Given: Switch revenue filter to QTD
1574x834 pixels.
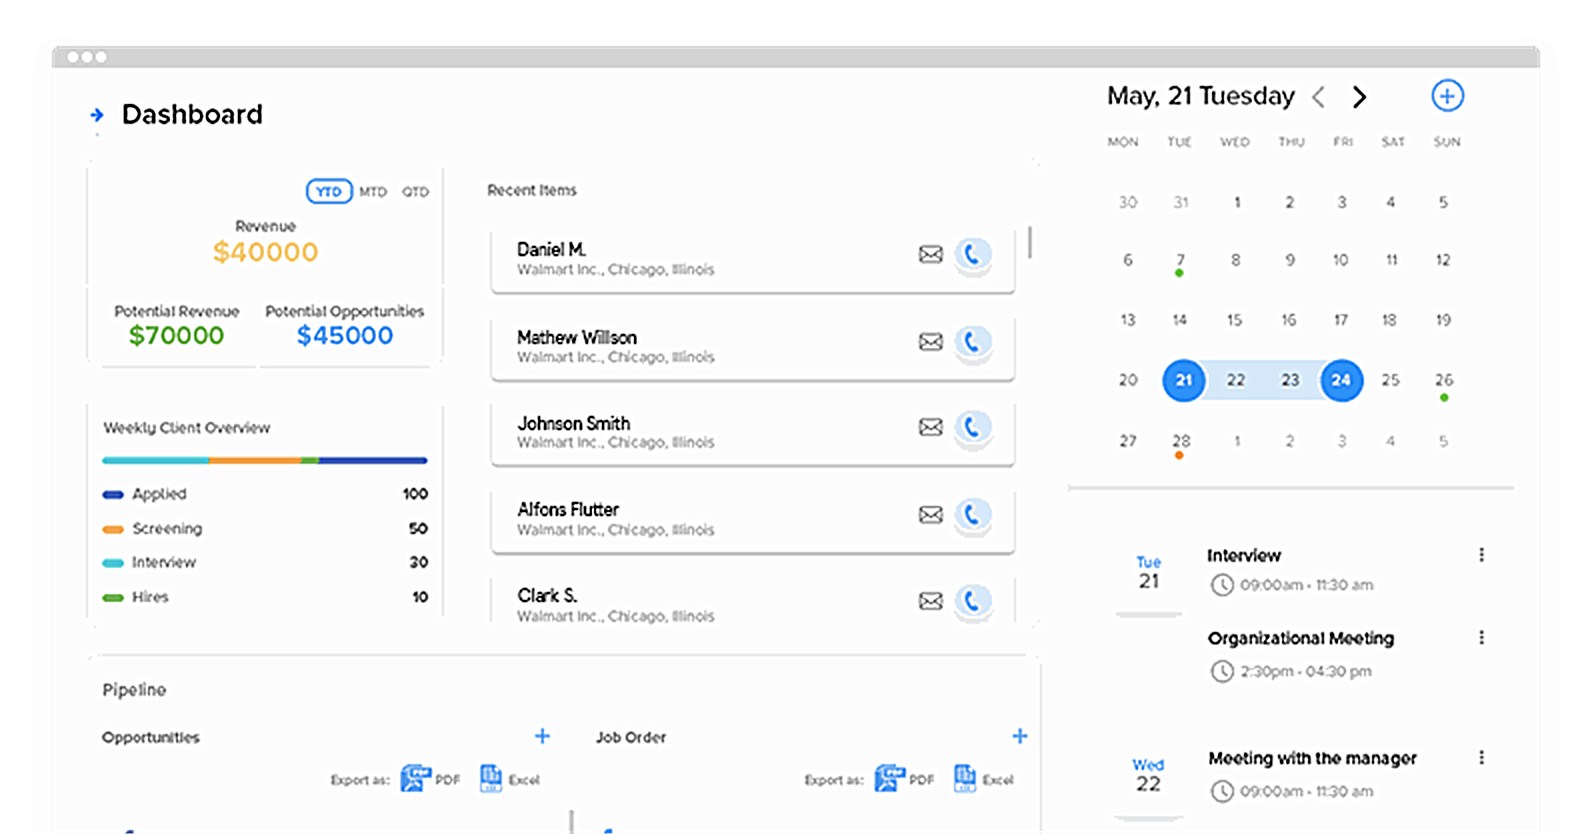Looking at the screenshot, I should 415,191.
